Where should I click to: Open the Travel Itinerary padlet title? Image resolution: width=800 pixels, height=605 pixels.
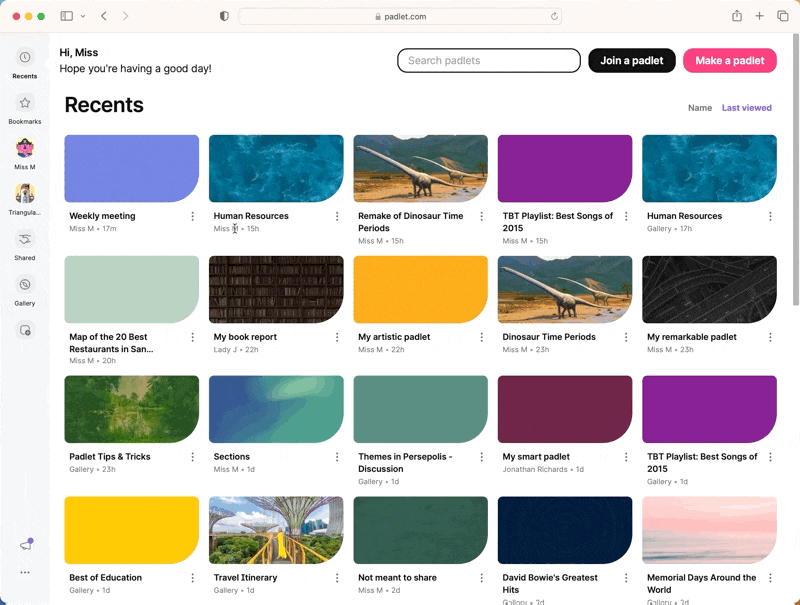coord(245,577)
